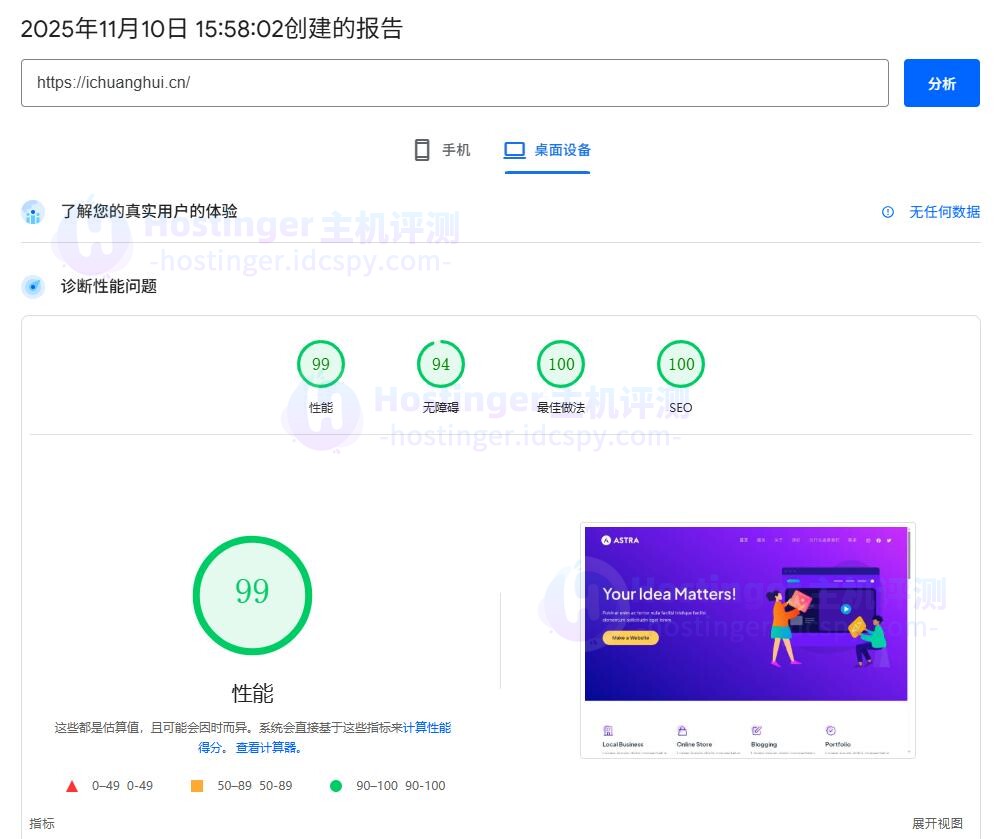Click the URL input field
This screenshot has height=839, width=995.
tap(456, 83)
